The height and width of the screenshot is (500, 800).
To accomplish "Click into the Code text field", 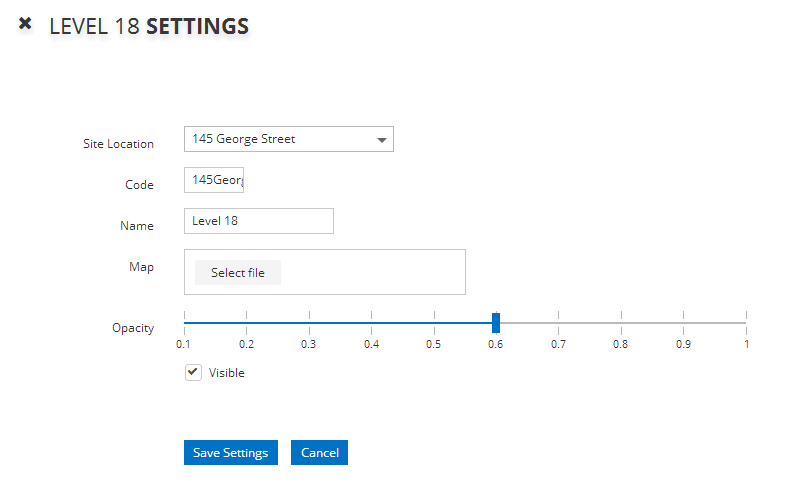I will coord(214,180).
